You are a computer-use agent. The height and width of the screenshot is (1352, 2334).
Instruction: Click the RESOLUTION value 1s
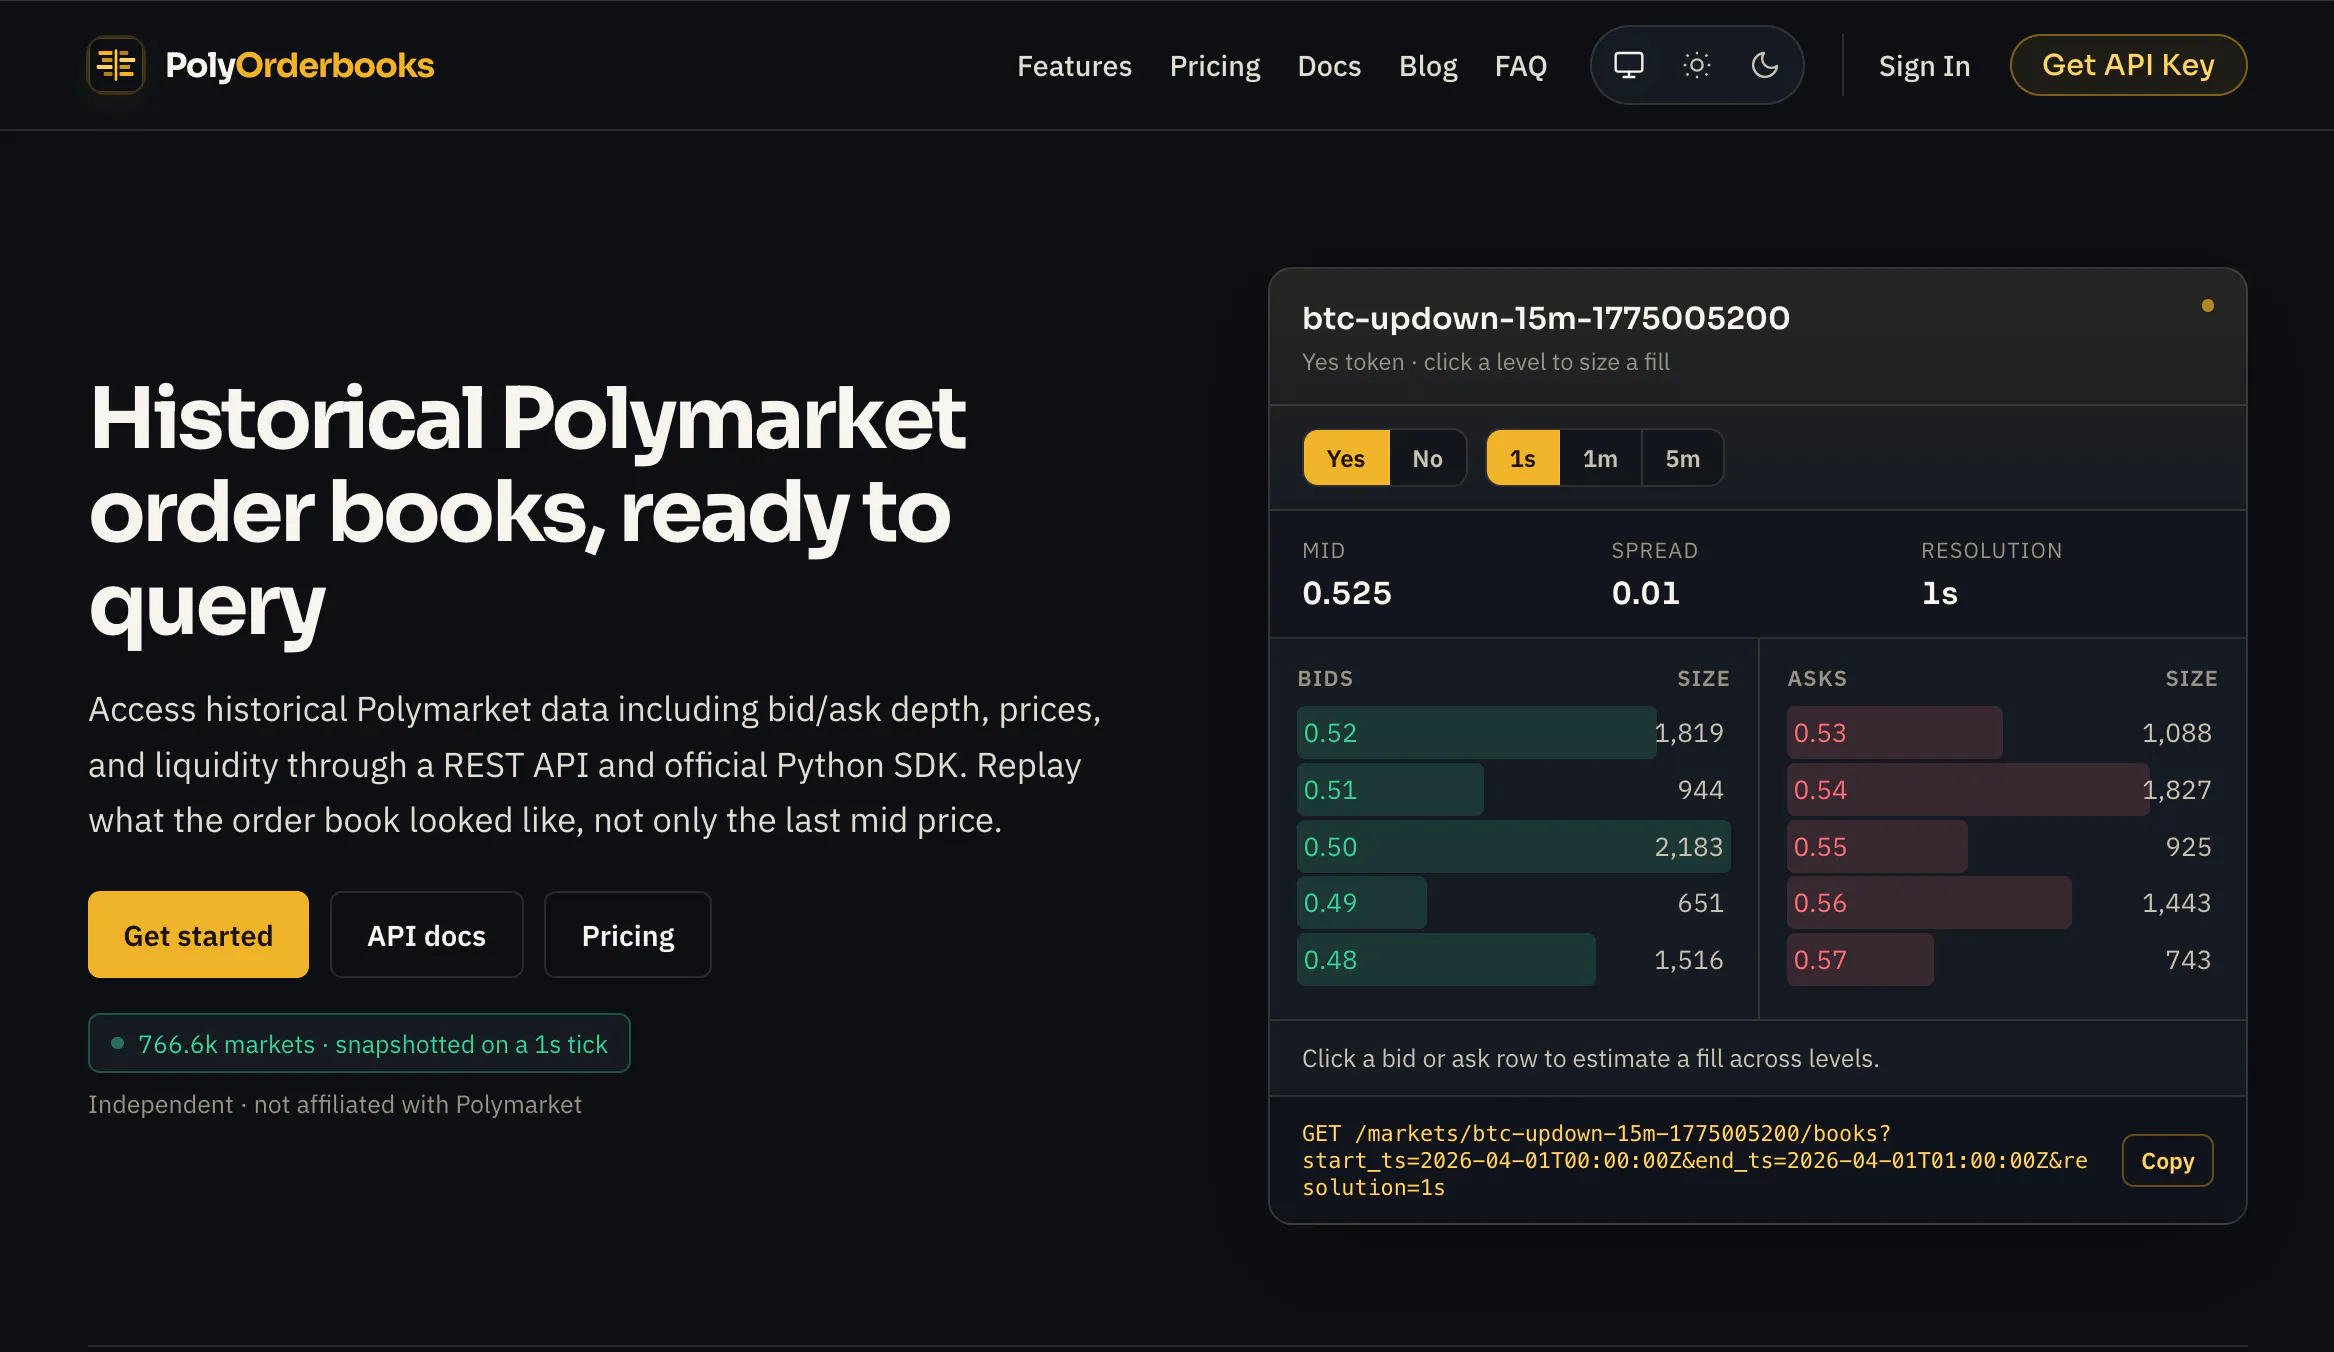tap(1940, 593)
